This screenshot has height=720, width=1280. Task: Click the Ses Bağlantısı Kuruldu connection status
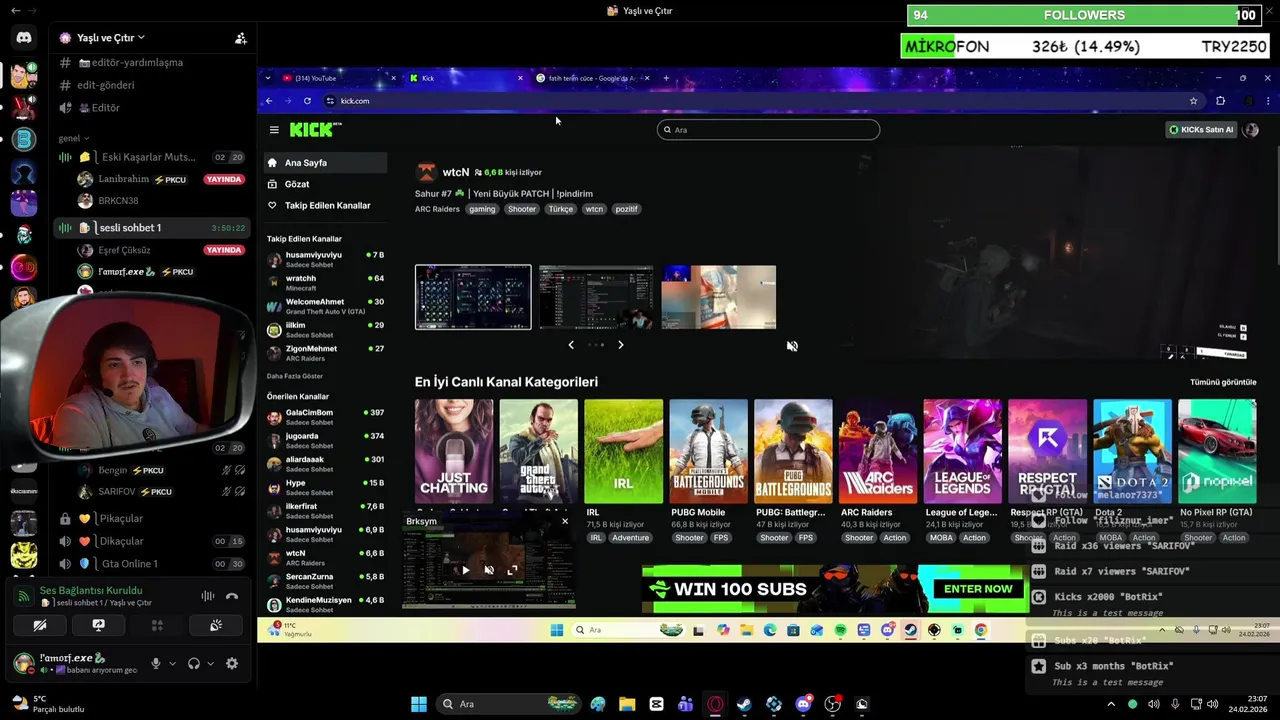tap(90, 591)
